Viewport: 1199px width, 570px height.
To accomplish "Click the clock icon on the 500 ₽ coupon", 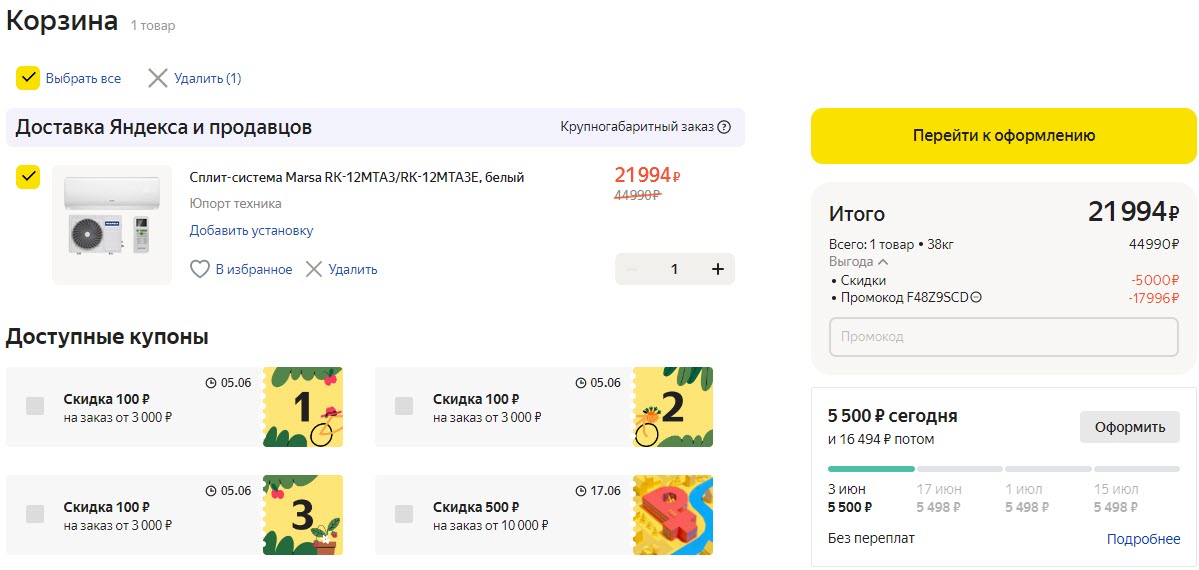I will [x=582, y=491].
